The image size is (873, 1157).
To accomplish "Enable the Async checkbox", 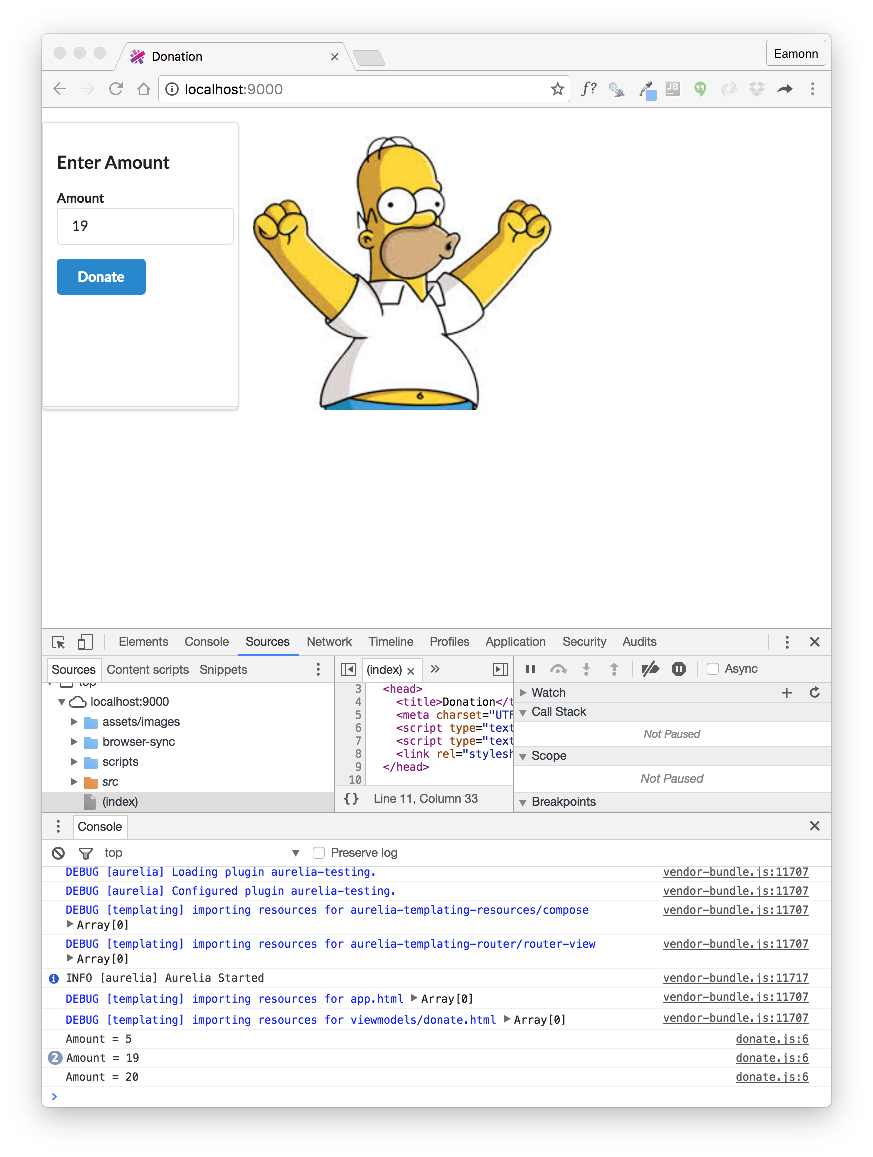I will pyautogui.click(x=713, y=669).
